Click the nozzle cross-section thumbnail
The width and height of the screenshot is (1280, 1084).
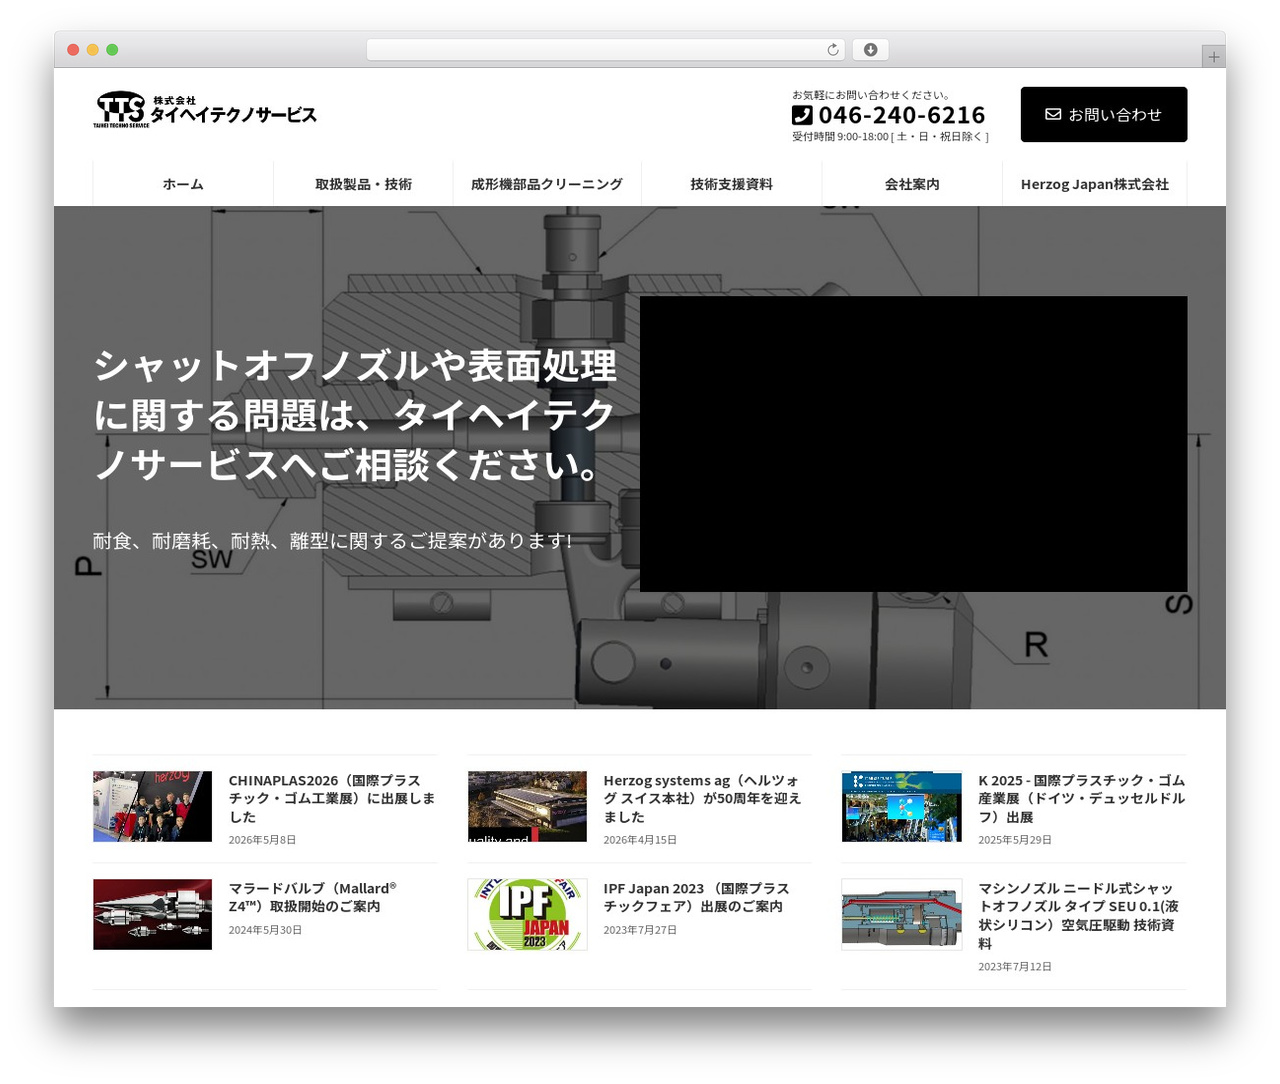(x=902, y=914)
